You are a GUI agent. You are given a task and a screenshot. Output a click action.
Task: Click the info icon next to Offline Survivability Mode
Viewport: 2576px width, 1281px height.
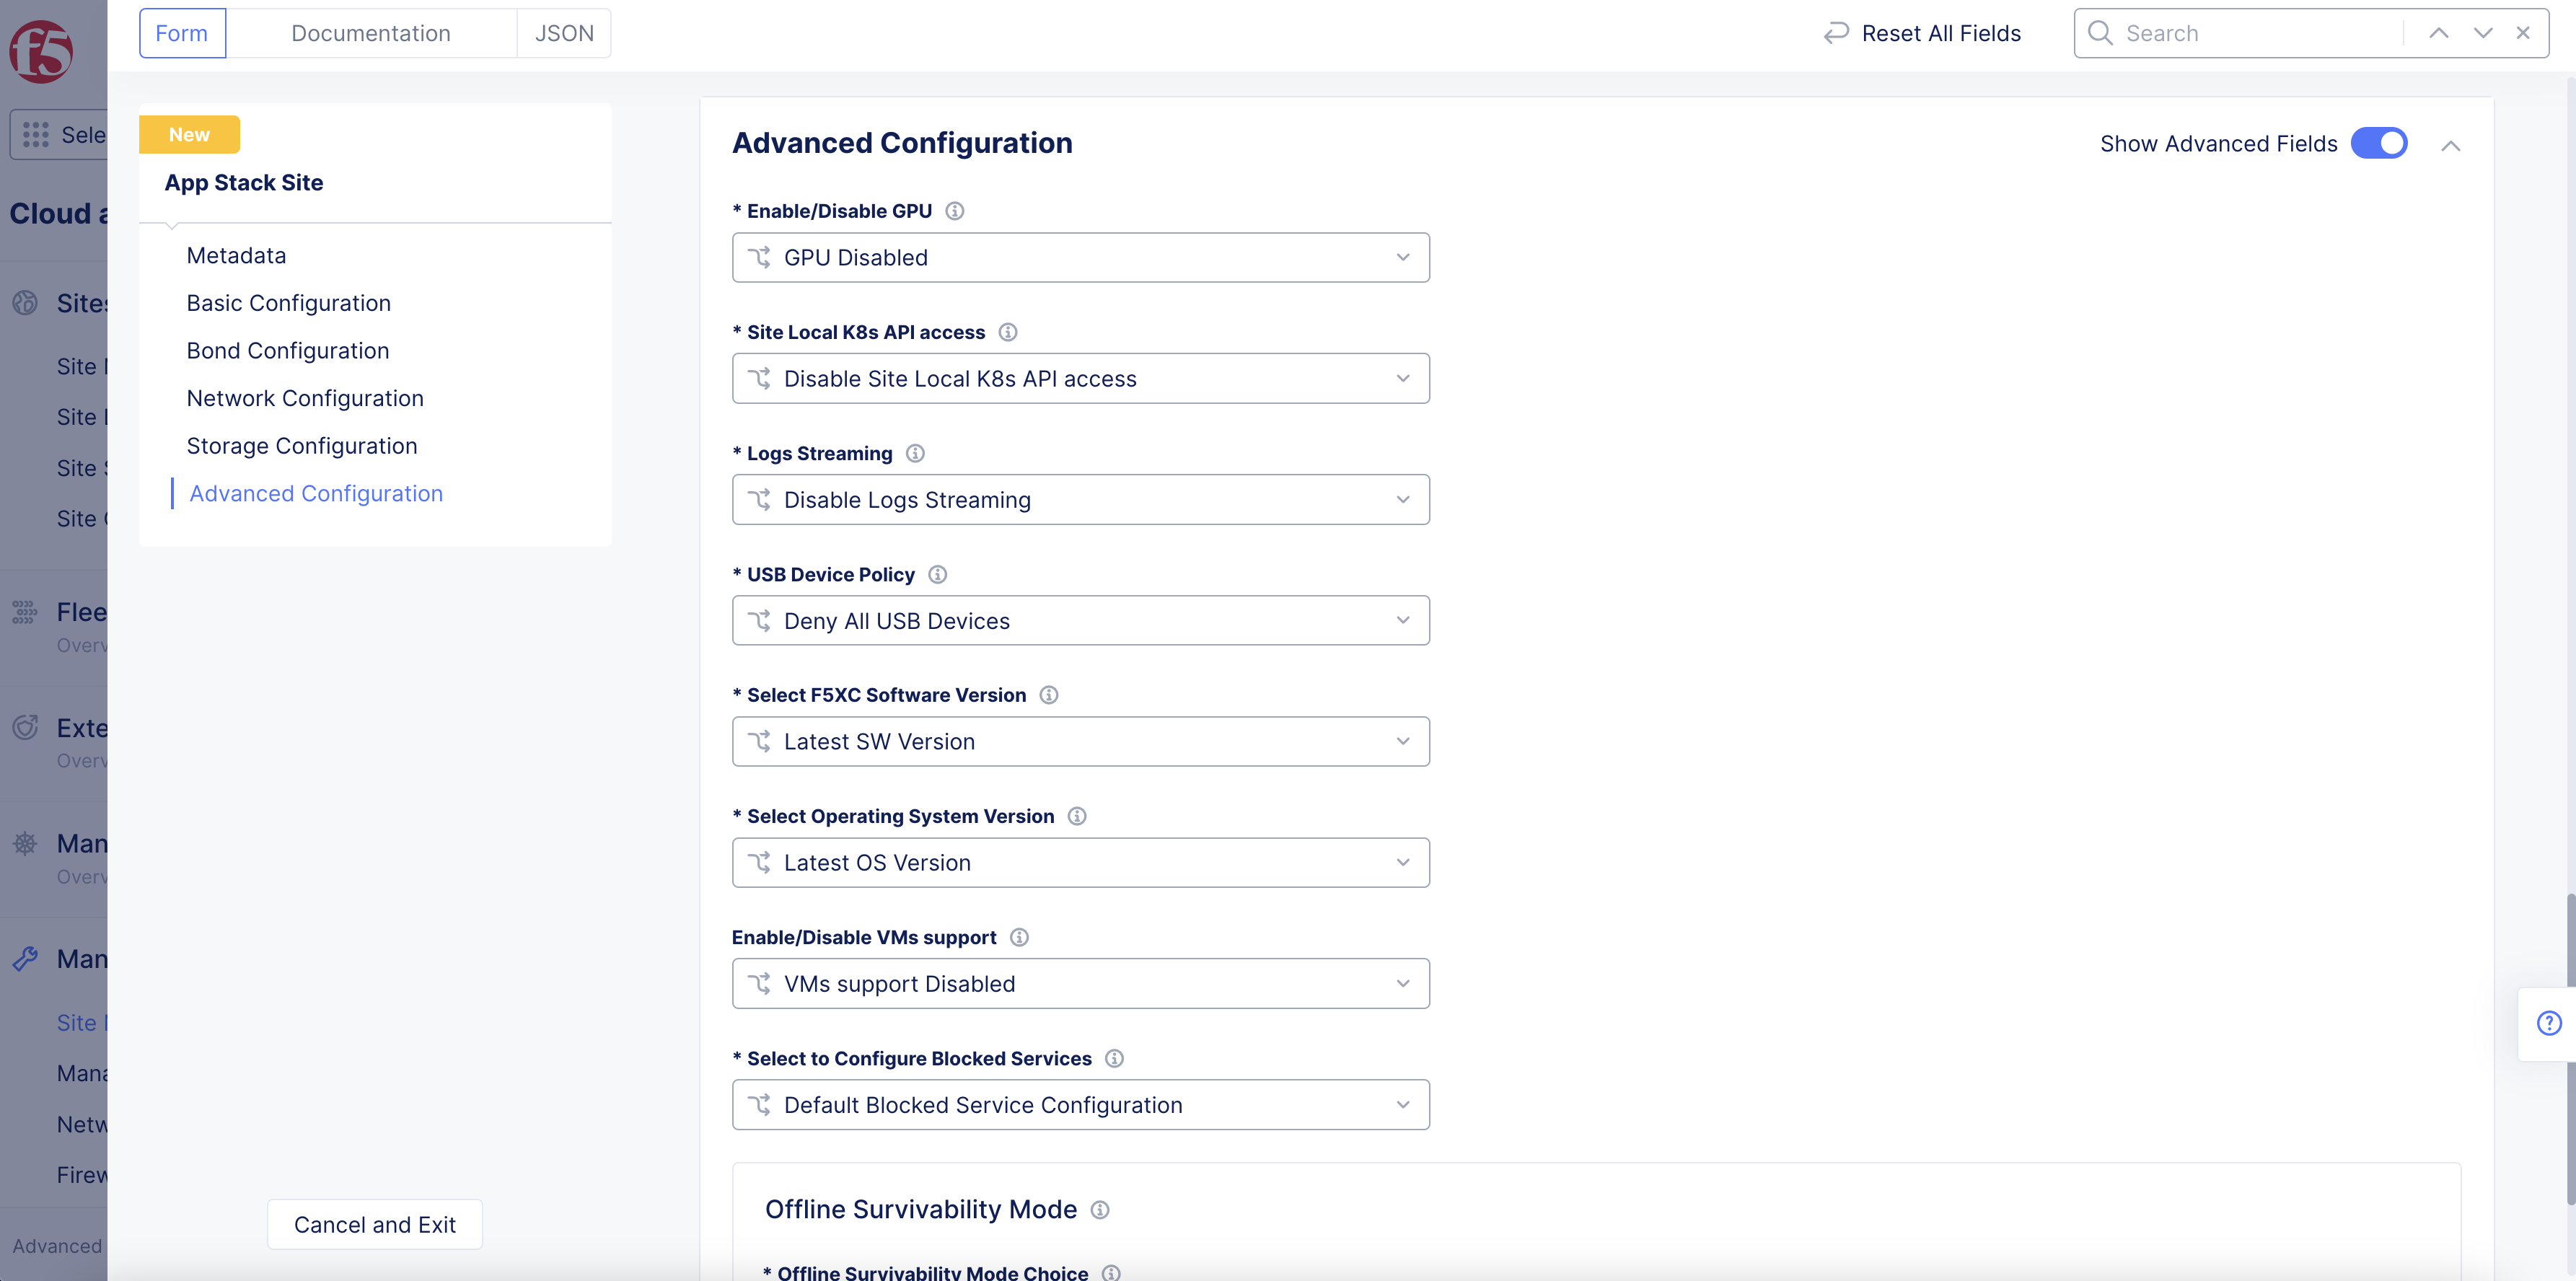pos(1099,1210)
